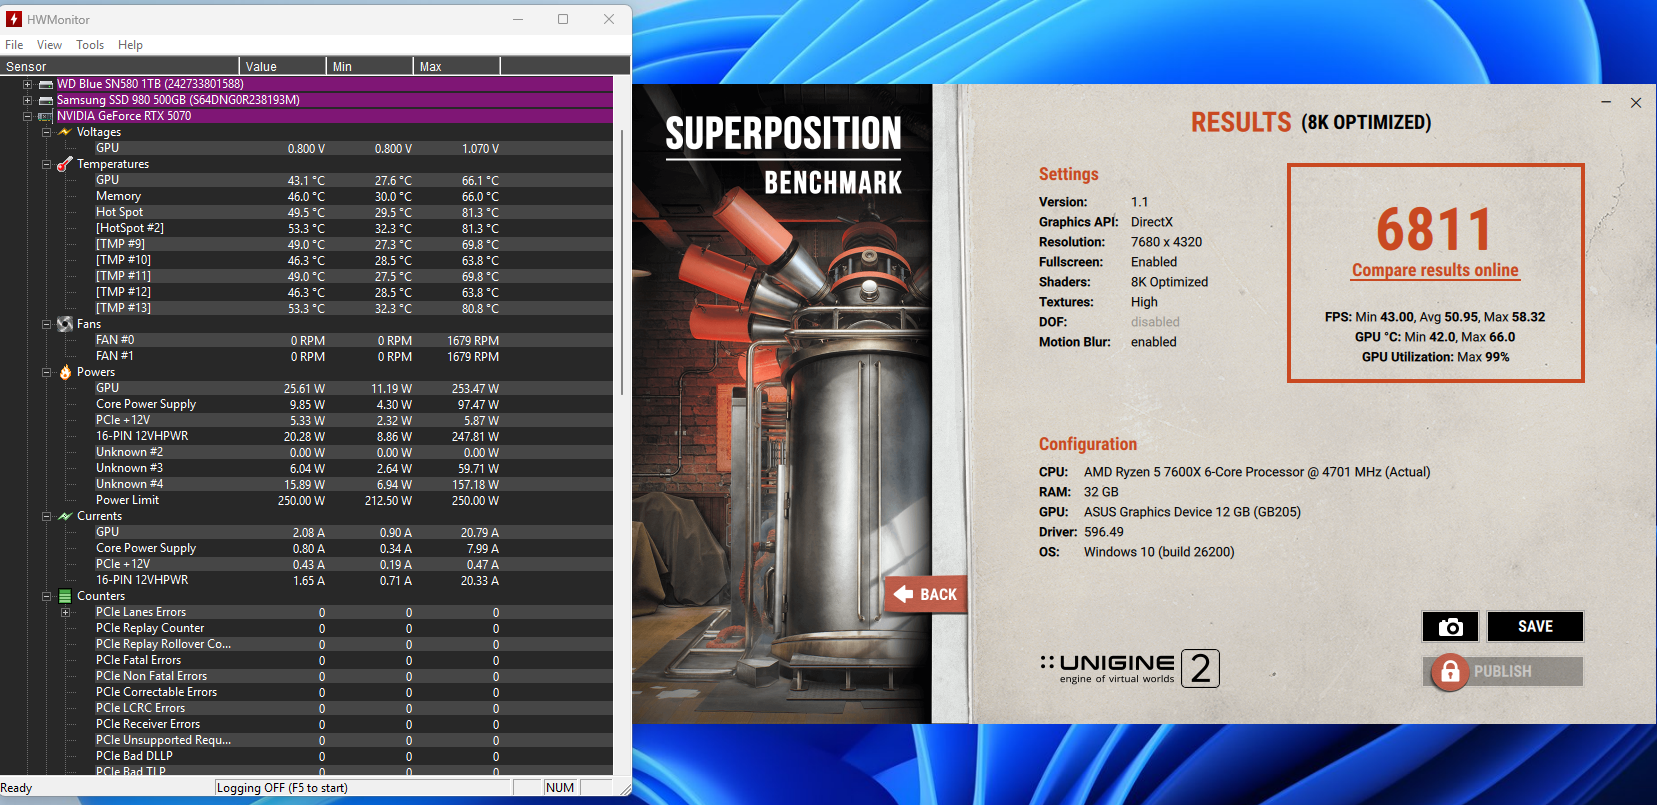The width and height of the screenshot is (1657, 805).
Task: Collapse the Counters section
Action: pos(46,596)
